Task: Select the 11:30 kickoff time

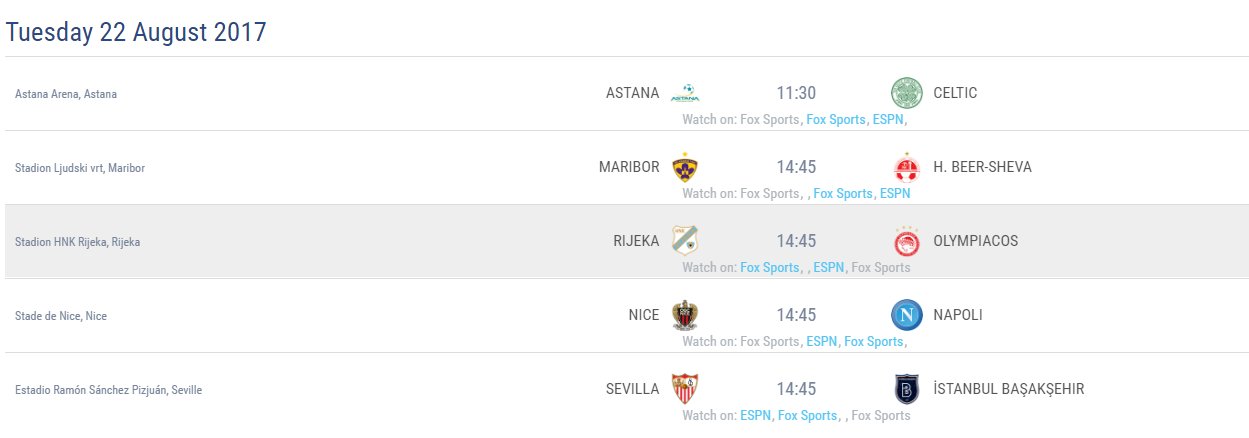Action: click(x=796, y=93)
